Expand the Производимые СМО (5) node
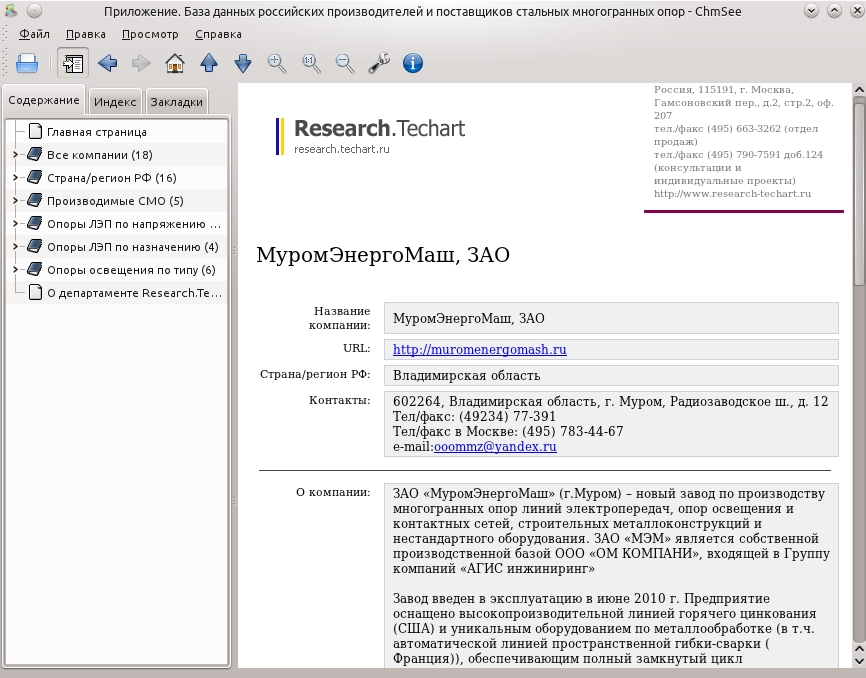 pos(15,200)
